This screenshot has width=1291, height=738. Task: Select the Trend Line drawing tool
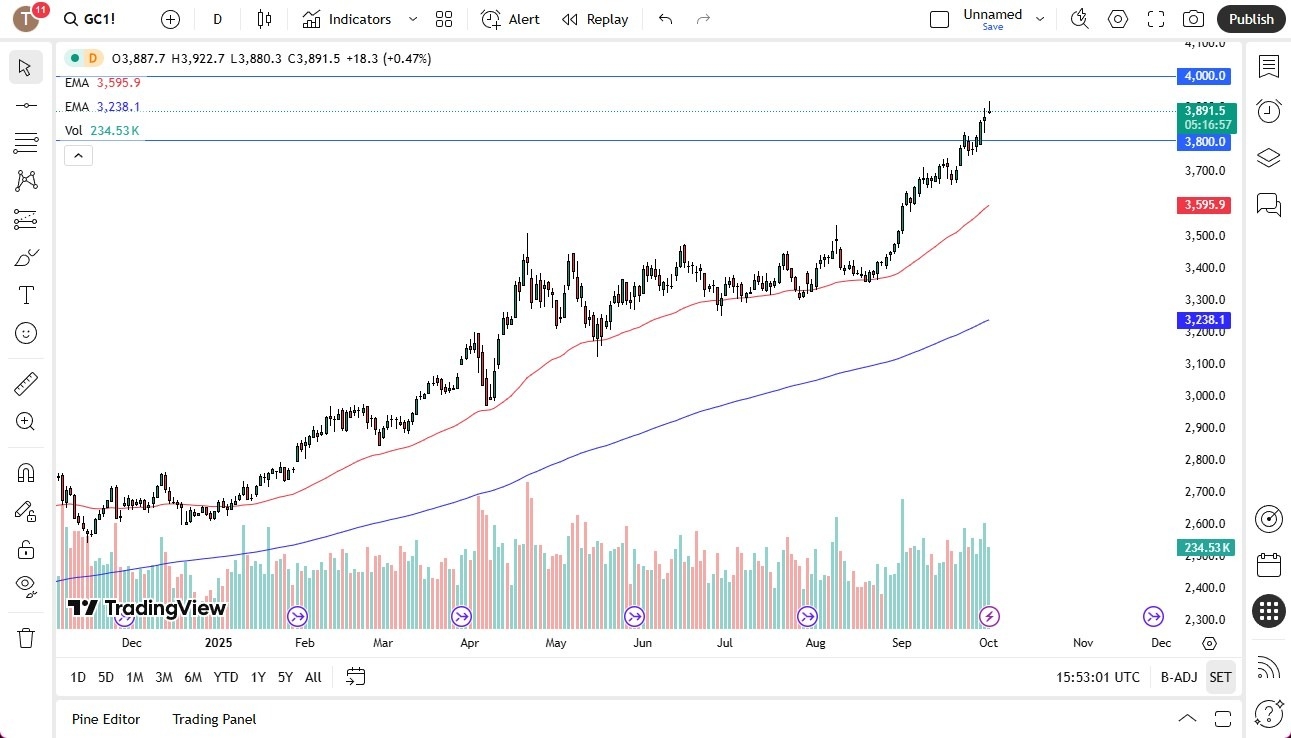coord(26,105)
